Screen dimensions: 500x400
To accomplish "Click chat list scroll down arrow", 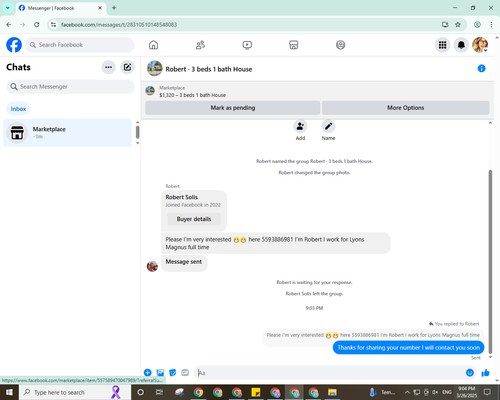I will point(137,143).
